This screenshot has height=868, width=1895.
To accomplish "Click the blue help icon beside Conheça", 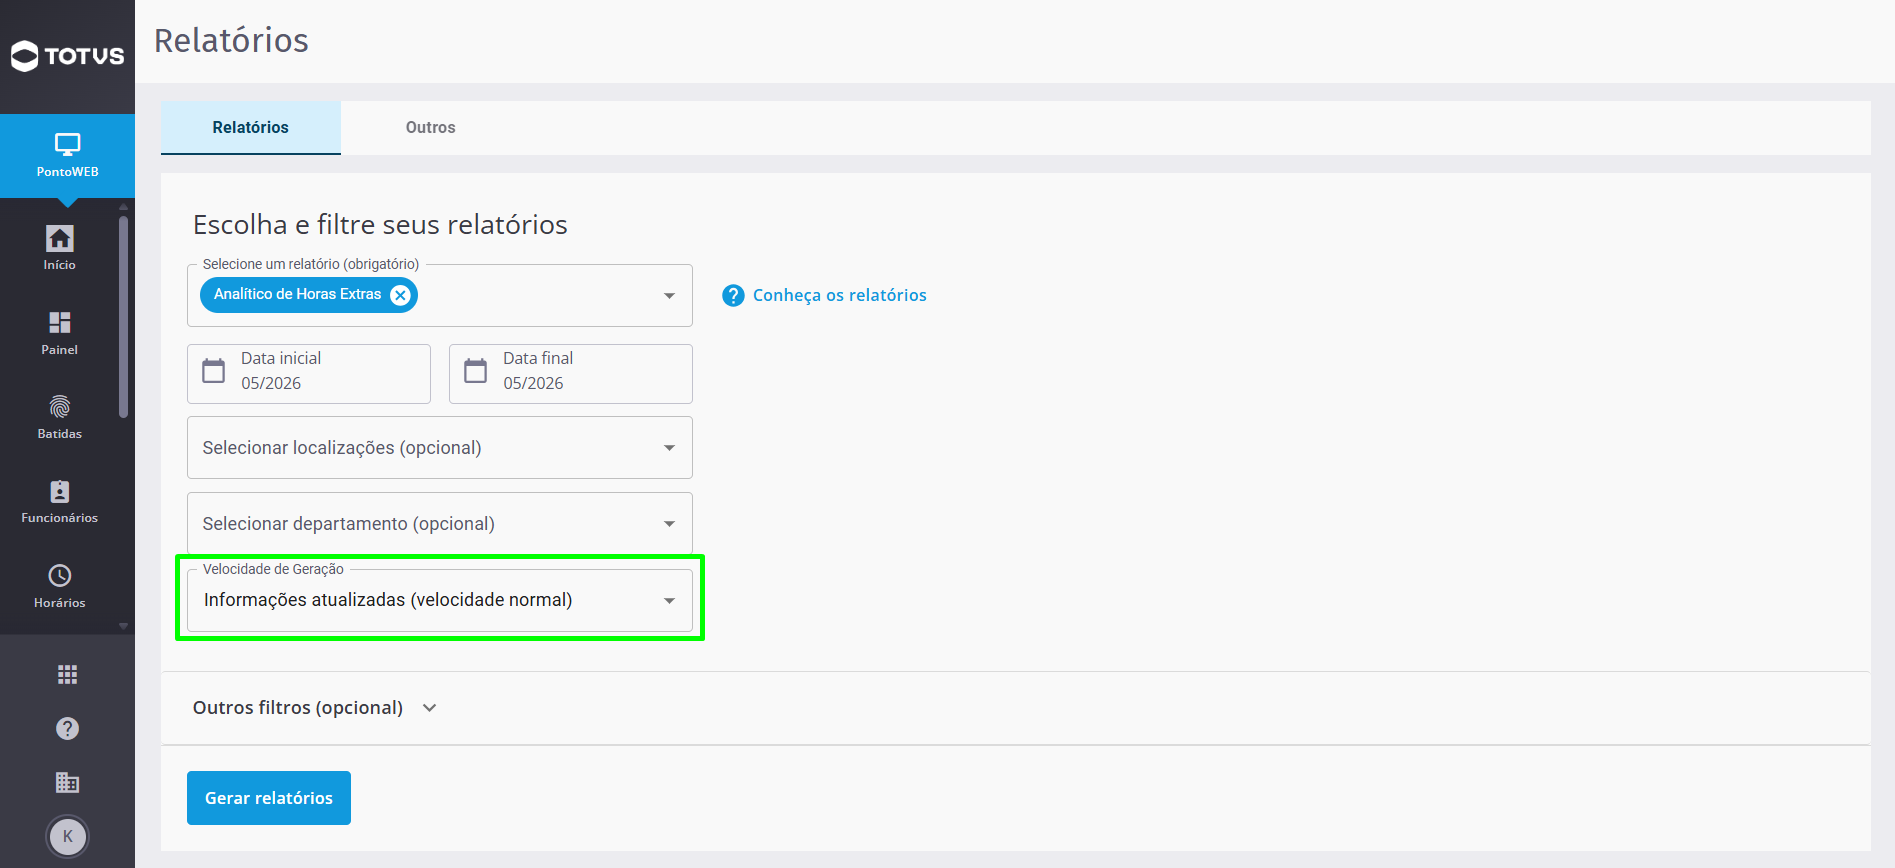I will (733, 296).
